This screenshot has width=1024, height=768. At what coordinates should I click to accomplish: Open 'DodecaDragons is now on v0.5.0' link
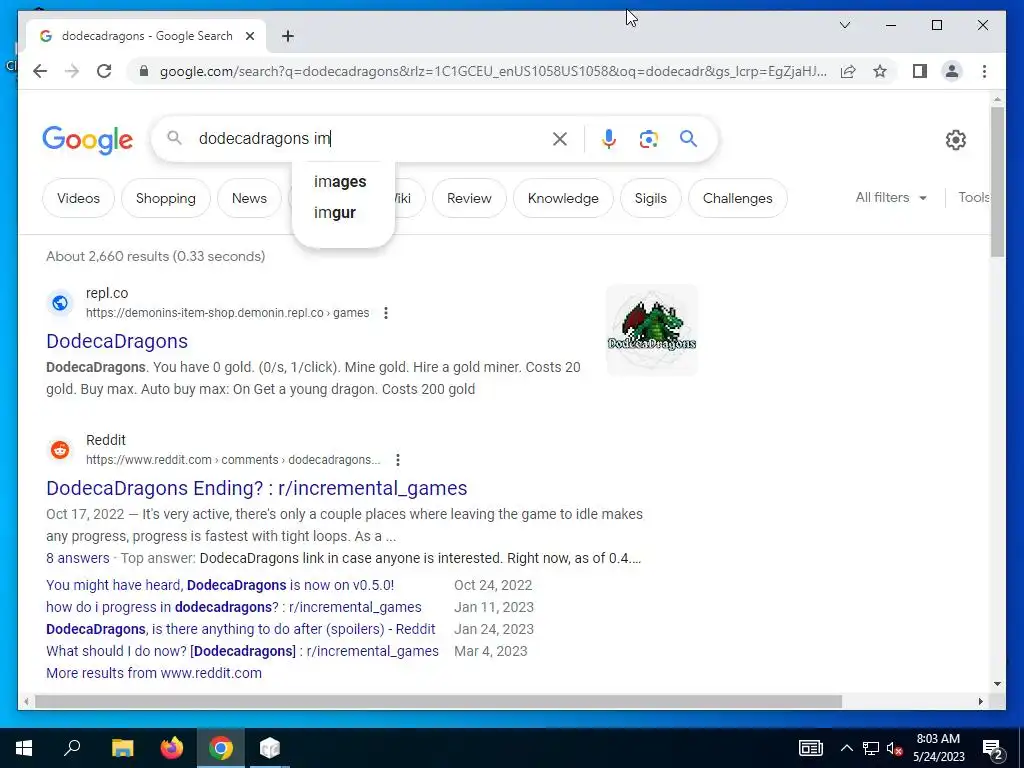tap(220, 585)
